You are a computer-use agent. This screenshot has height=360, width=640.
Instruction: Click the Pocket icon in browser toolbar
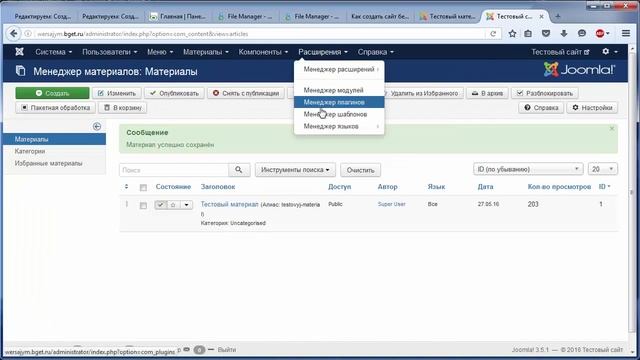[x=546, y=33]
